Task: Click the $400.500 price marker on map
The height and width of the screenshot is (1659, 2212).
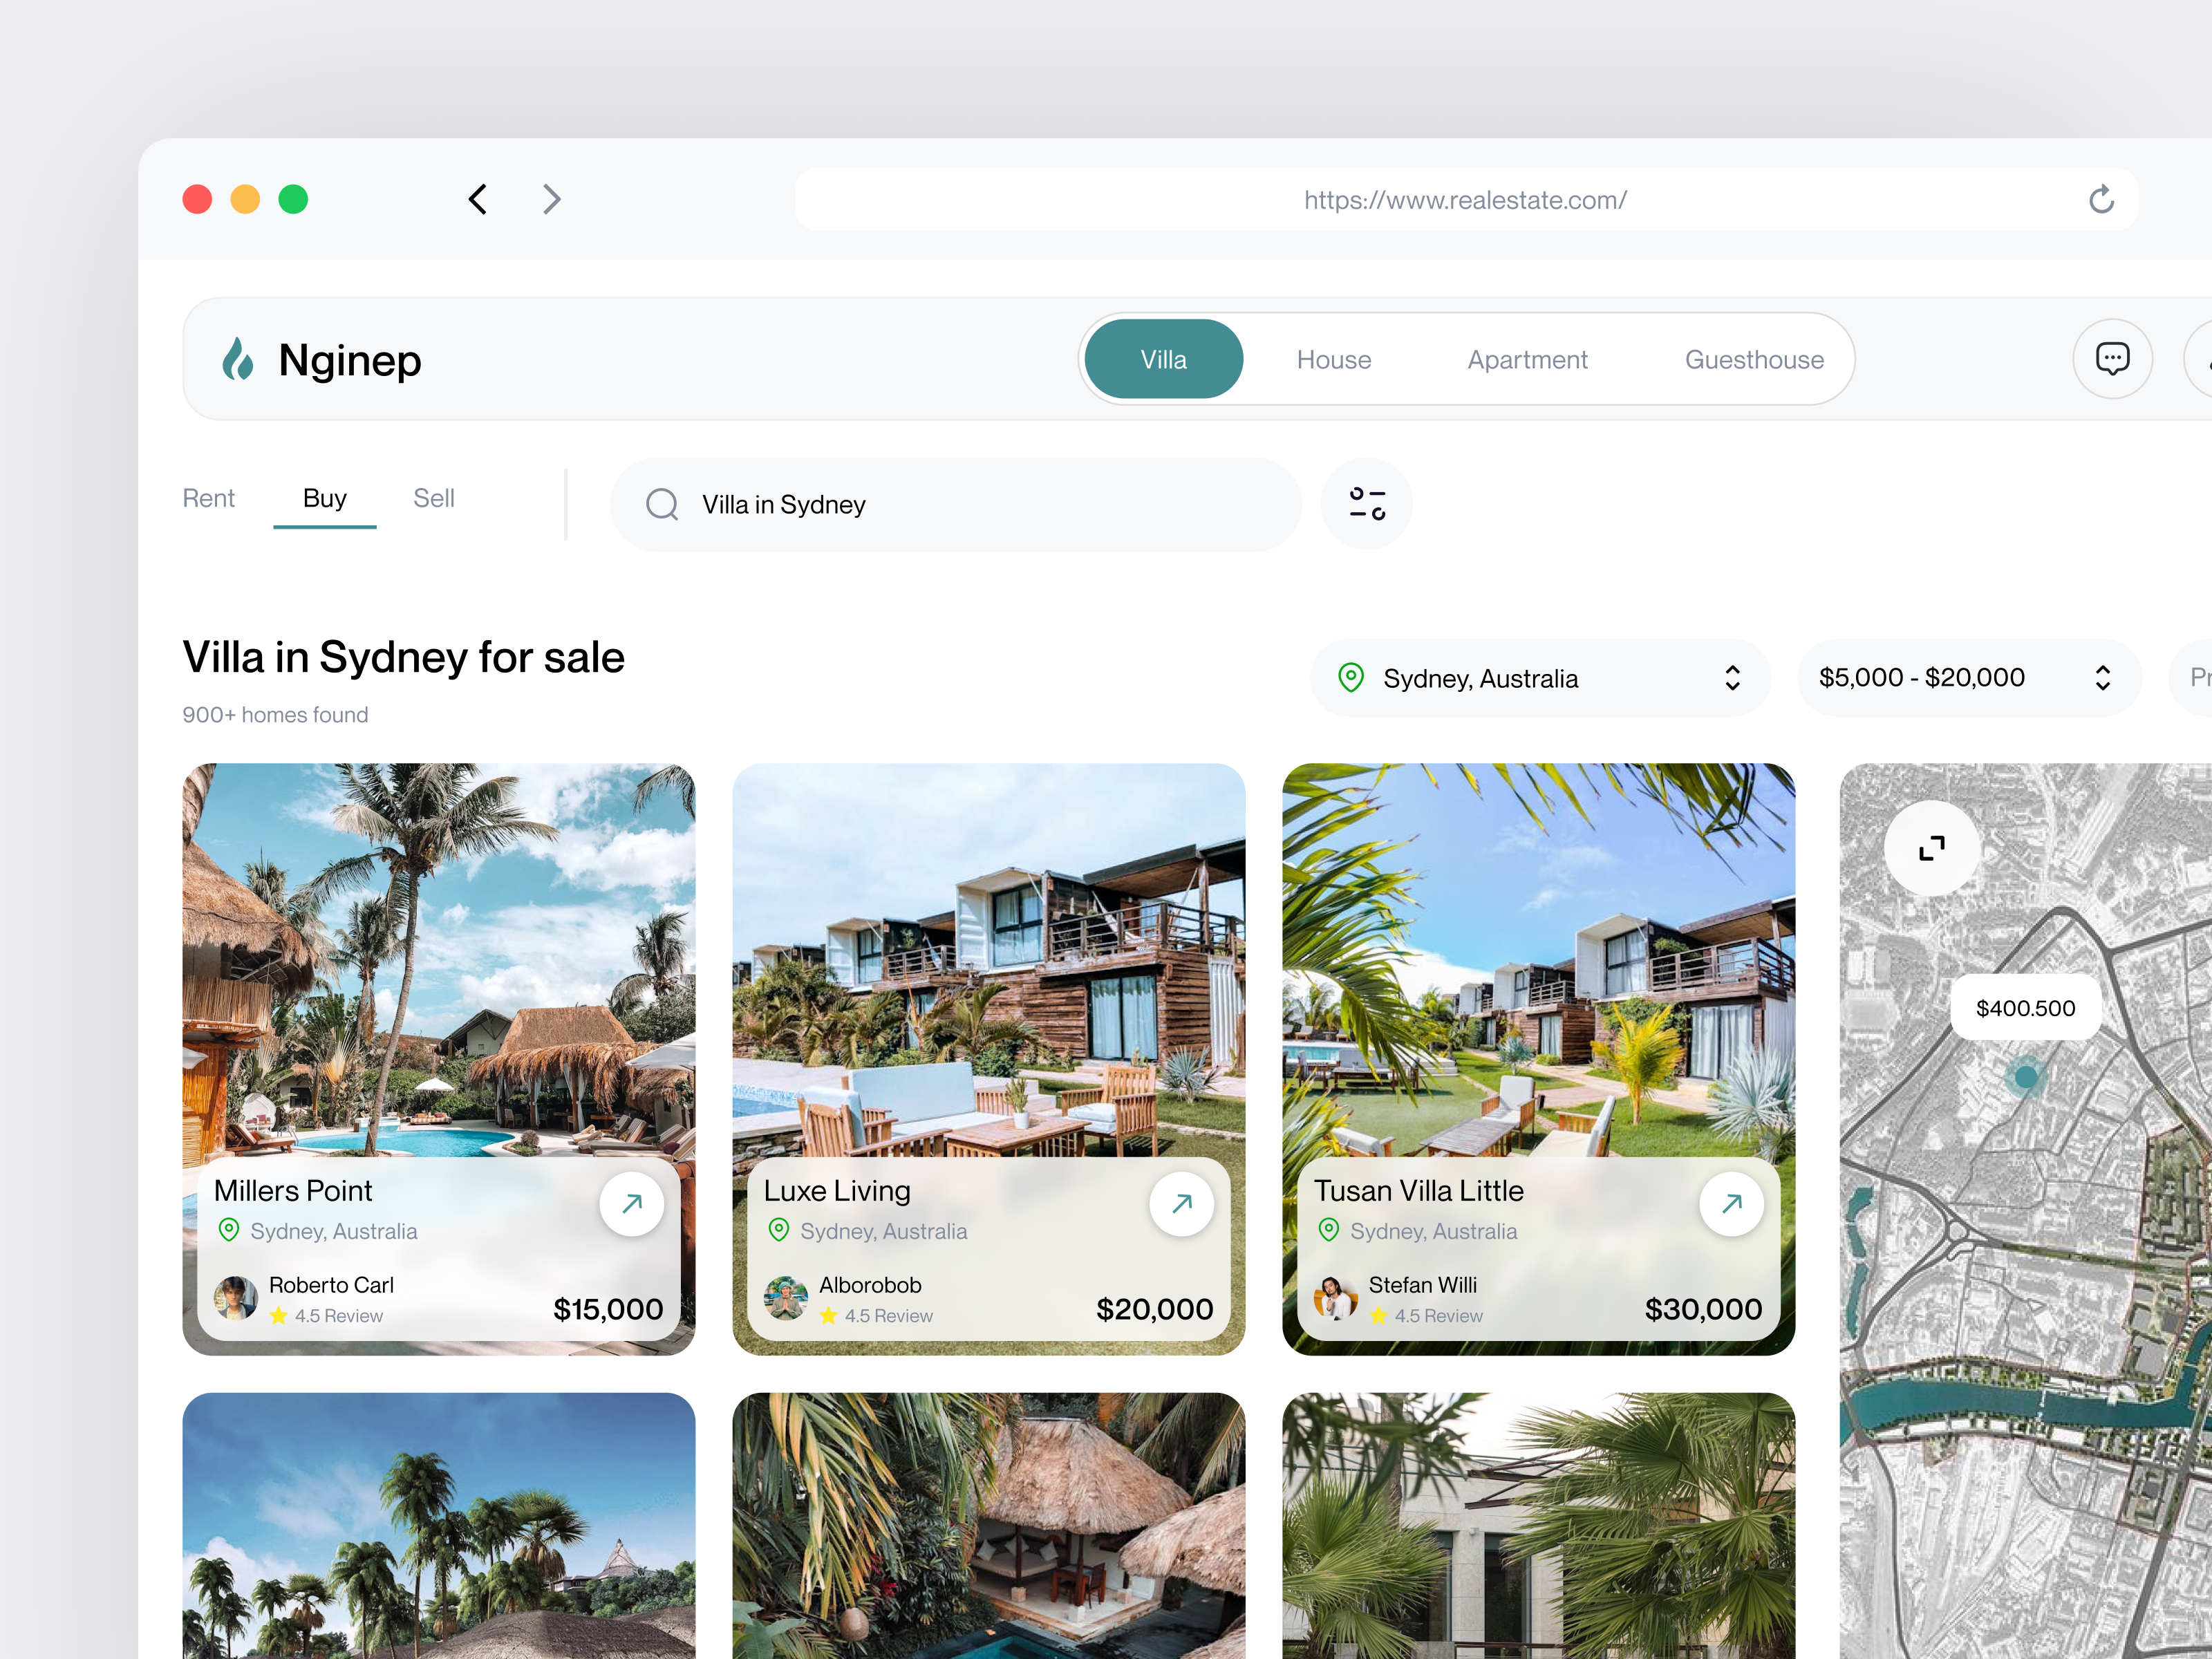Action: pyautogui.click(x=2025, y=1008)
